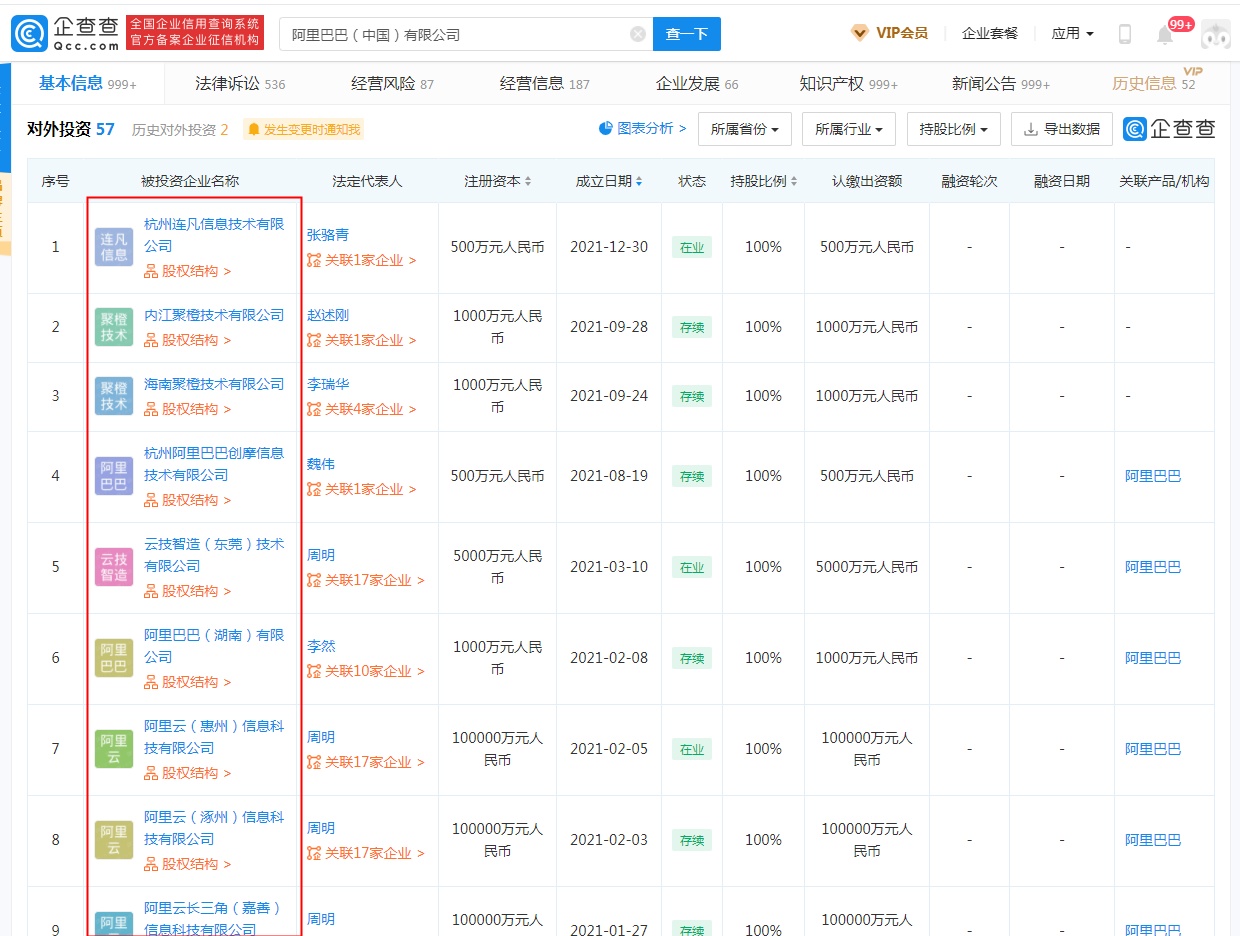Click 关联4家企业 under 李瑞华
This screenshot has height=936, width=1240.
point(361,409)
